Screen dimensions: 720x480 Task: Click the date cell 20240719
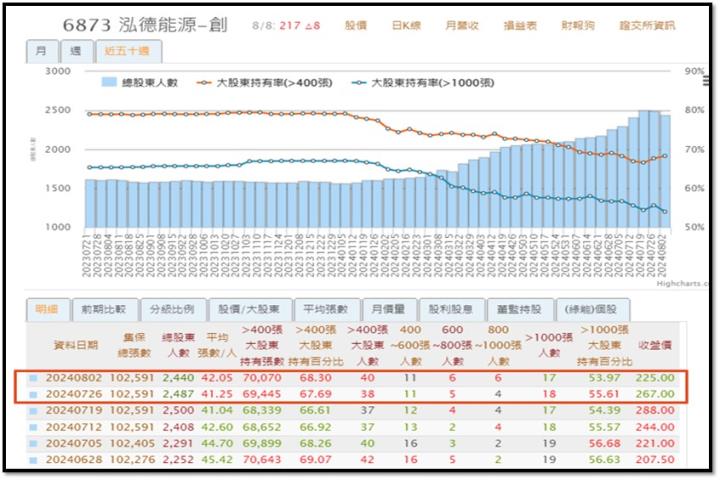tap(73, 411)
